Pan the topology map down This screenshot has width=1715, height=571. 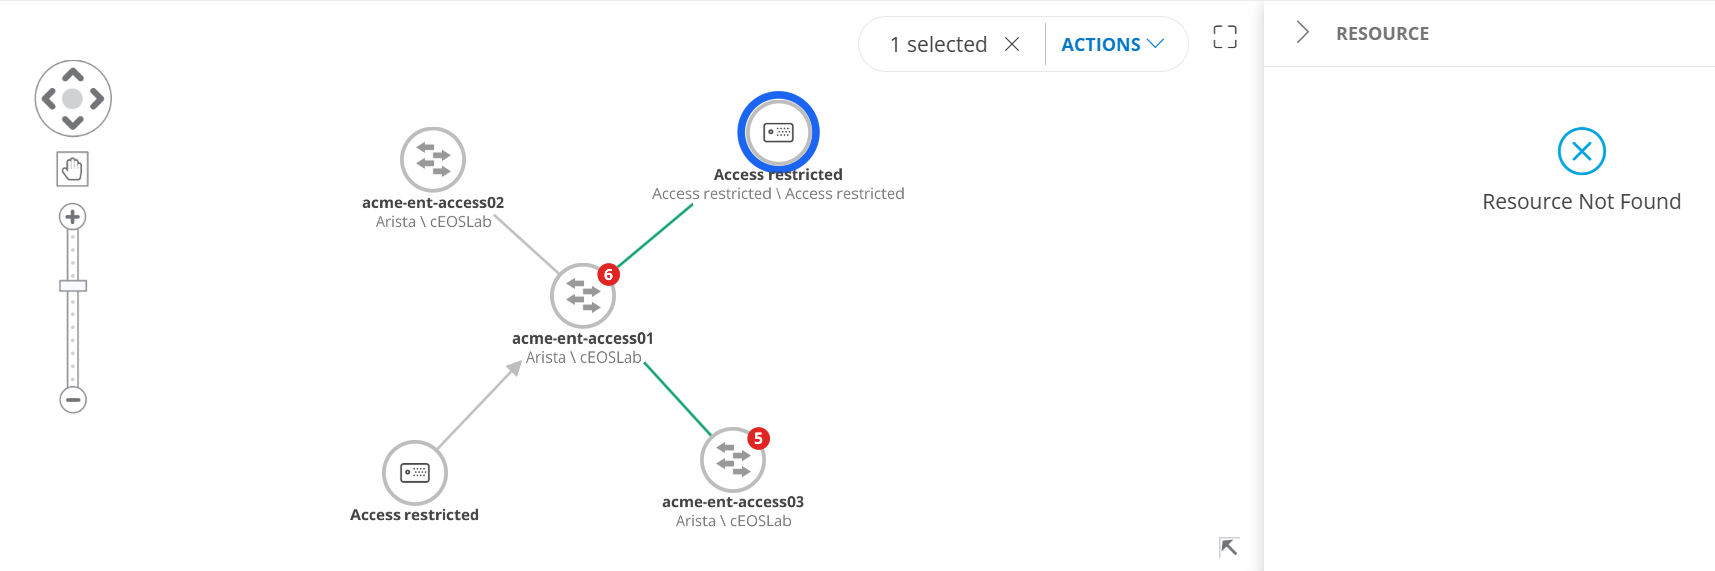coord(73,122)
